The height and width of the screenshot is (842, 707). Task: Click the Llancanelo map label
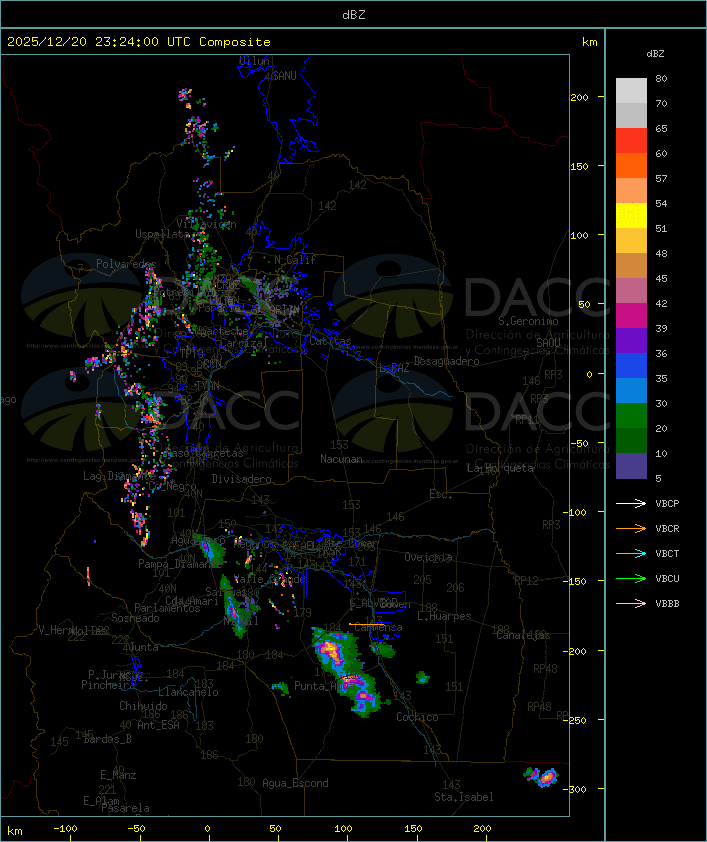188,692
